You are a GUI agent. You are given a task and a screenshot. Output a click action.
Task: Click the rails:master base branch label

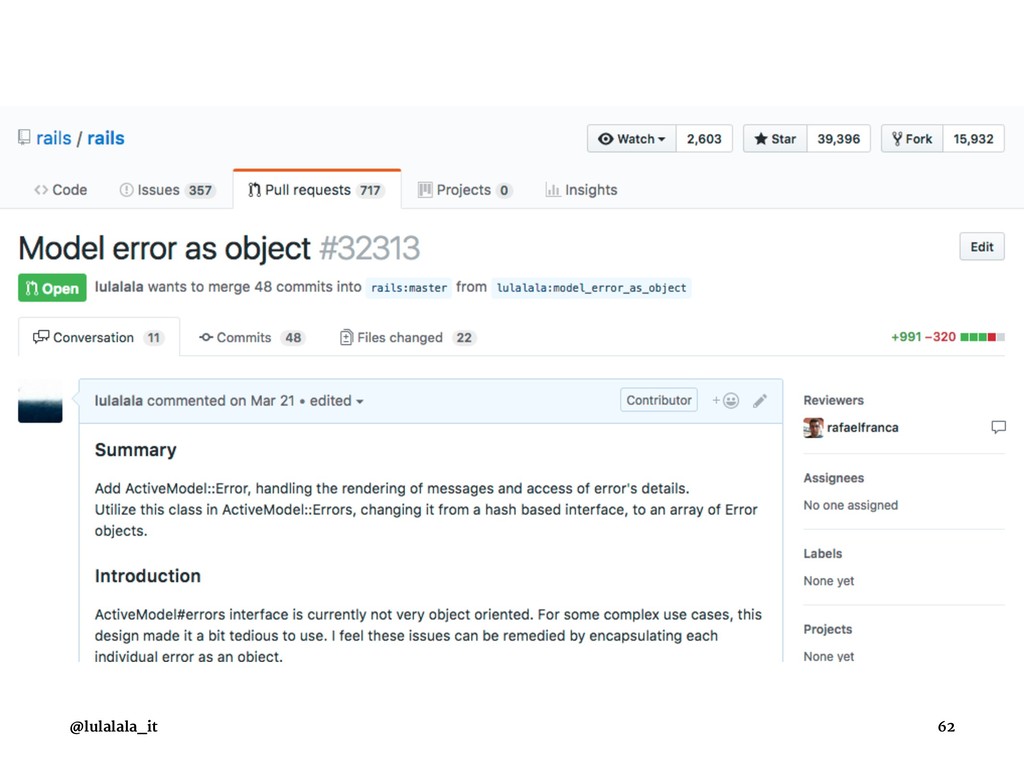coord(409,287)
